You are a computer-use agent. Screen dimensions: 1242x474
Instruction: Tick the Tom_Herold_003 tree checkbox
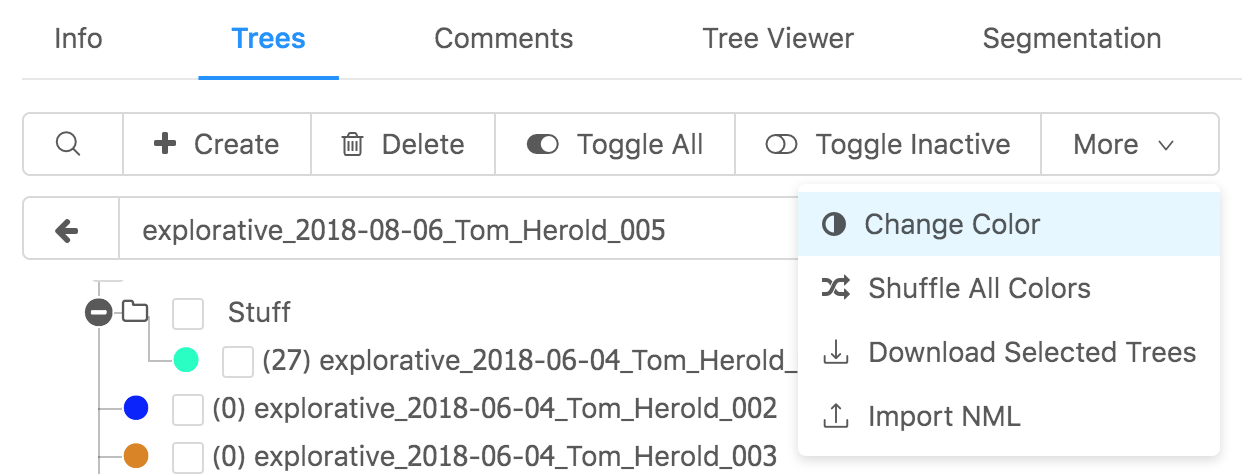[188, 457]
